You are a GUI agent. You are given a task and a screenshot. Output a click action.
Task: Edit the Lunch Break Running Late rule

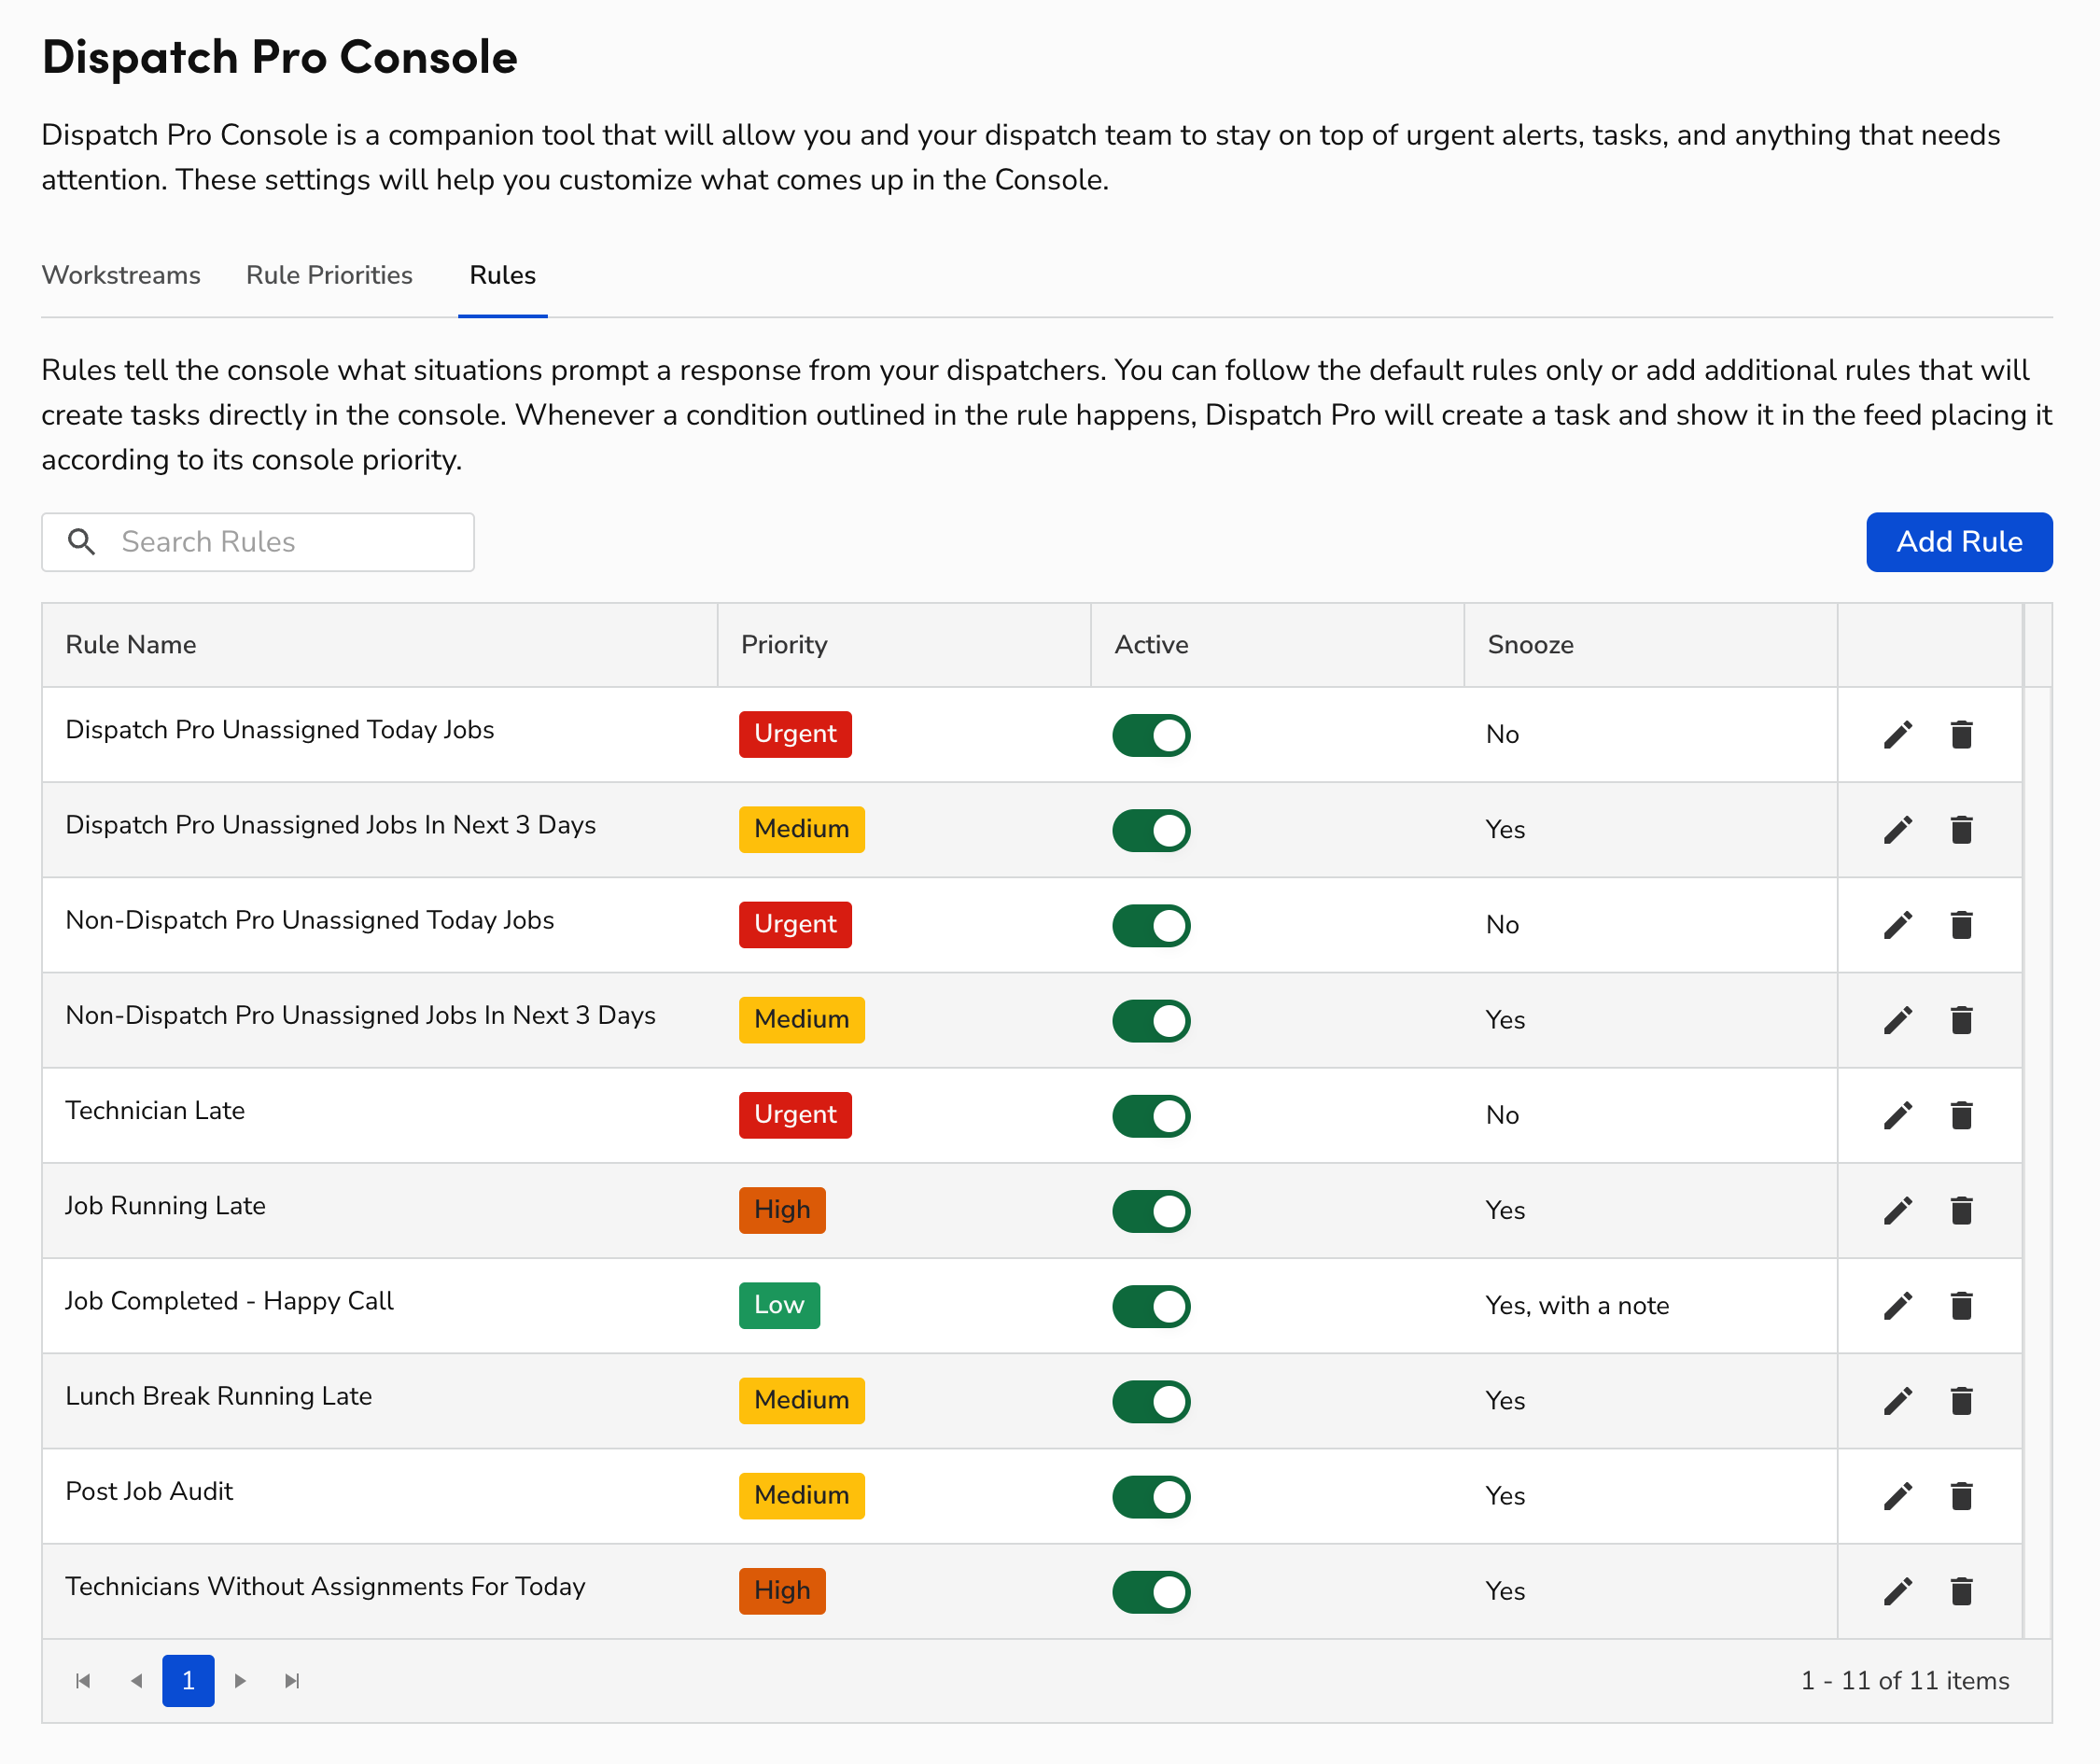[1897, 1400]
